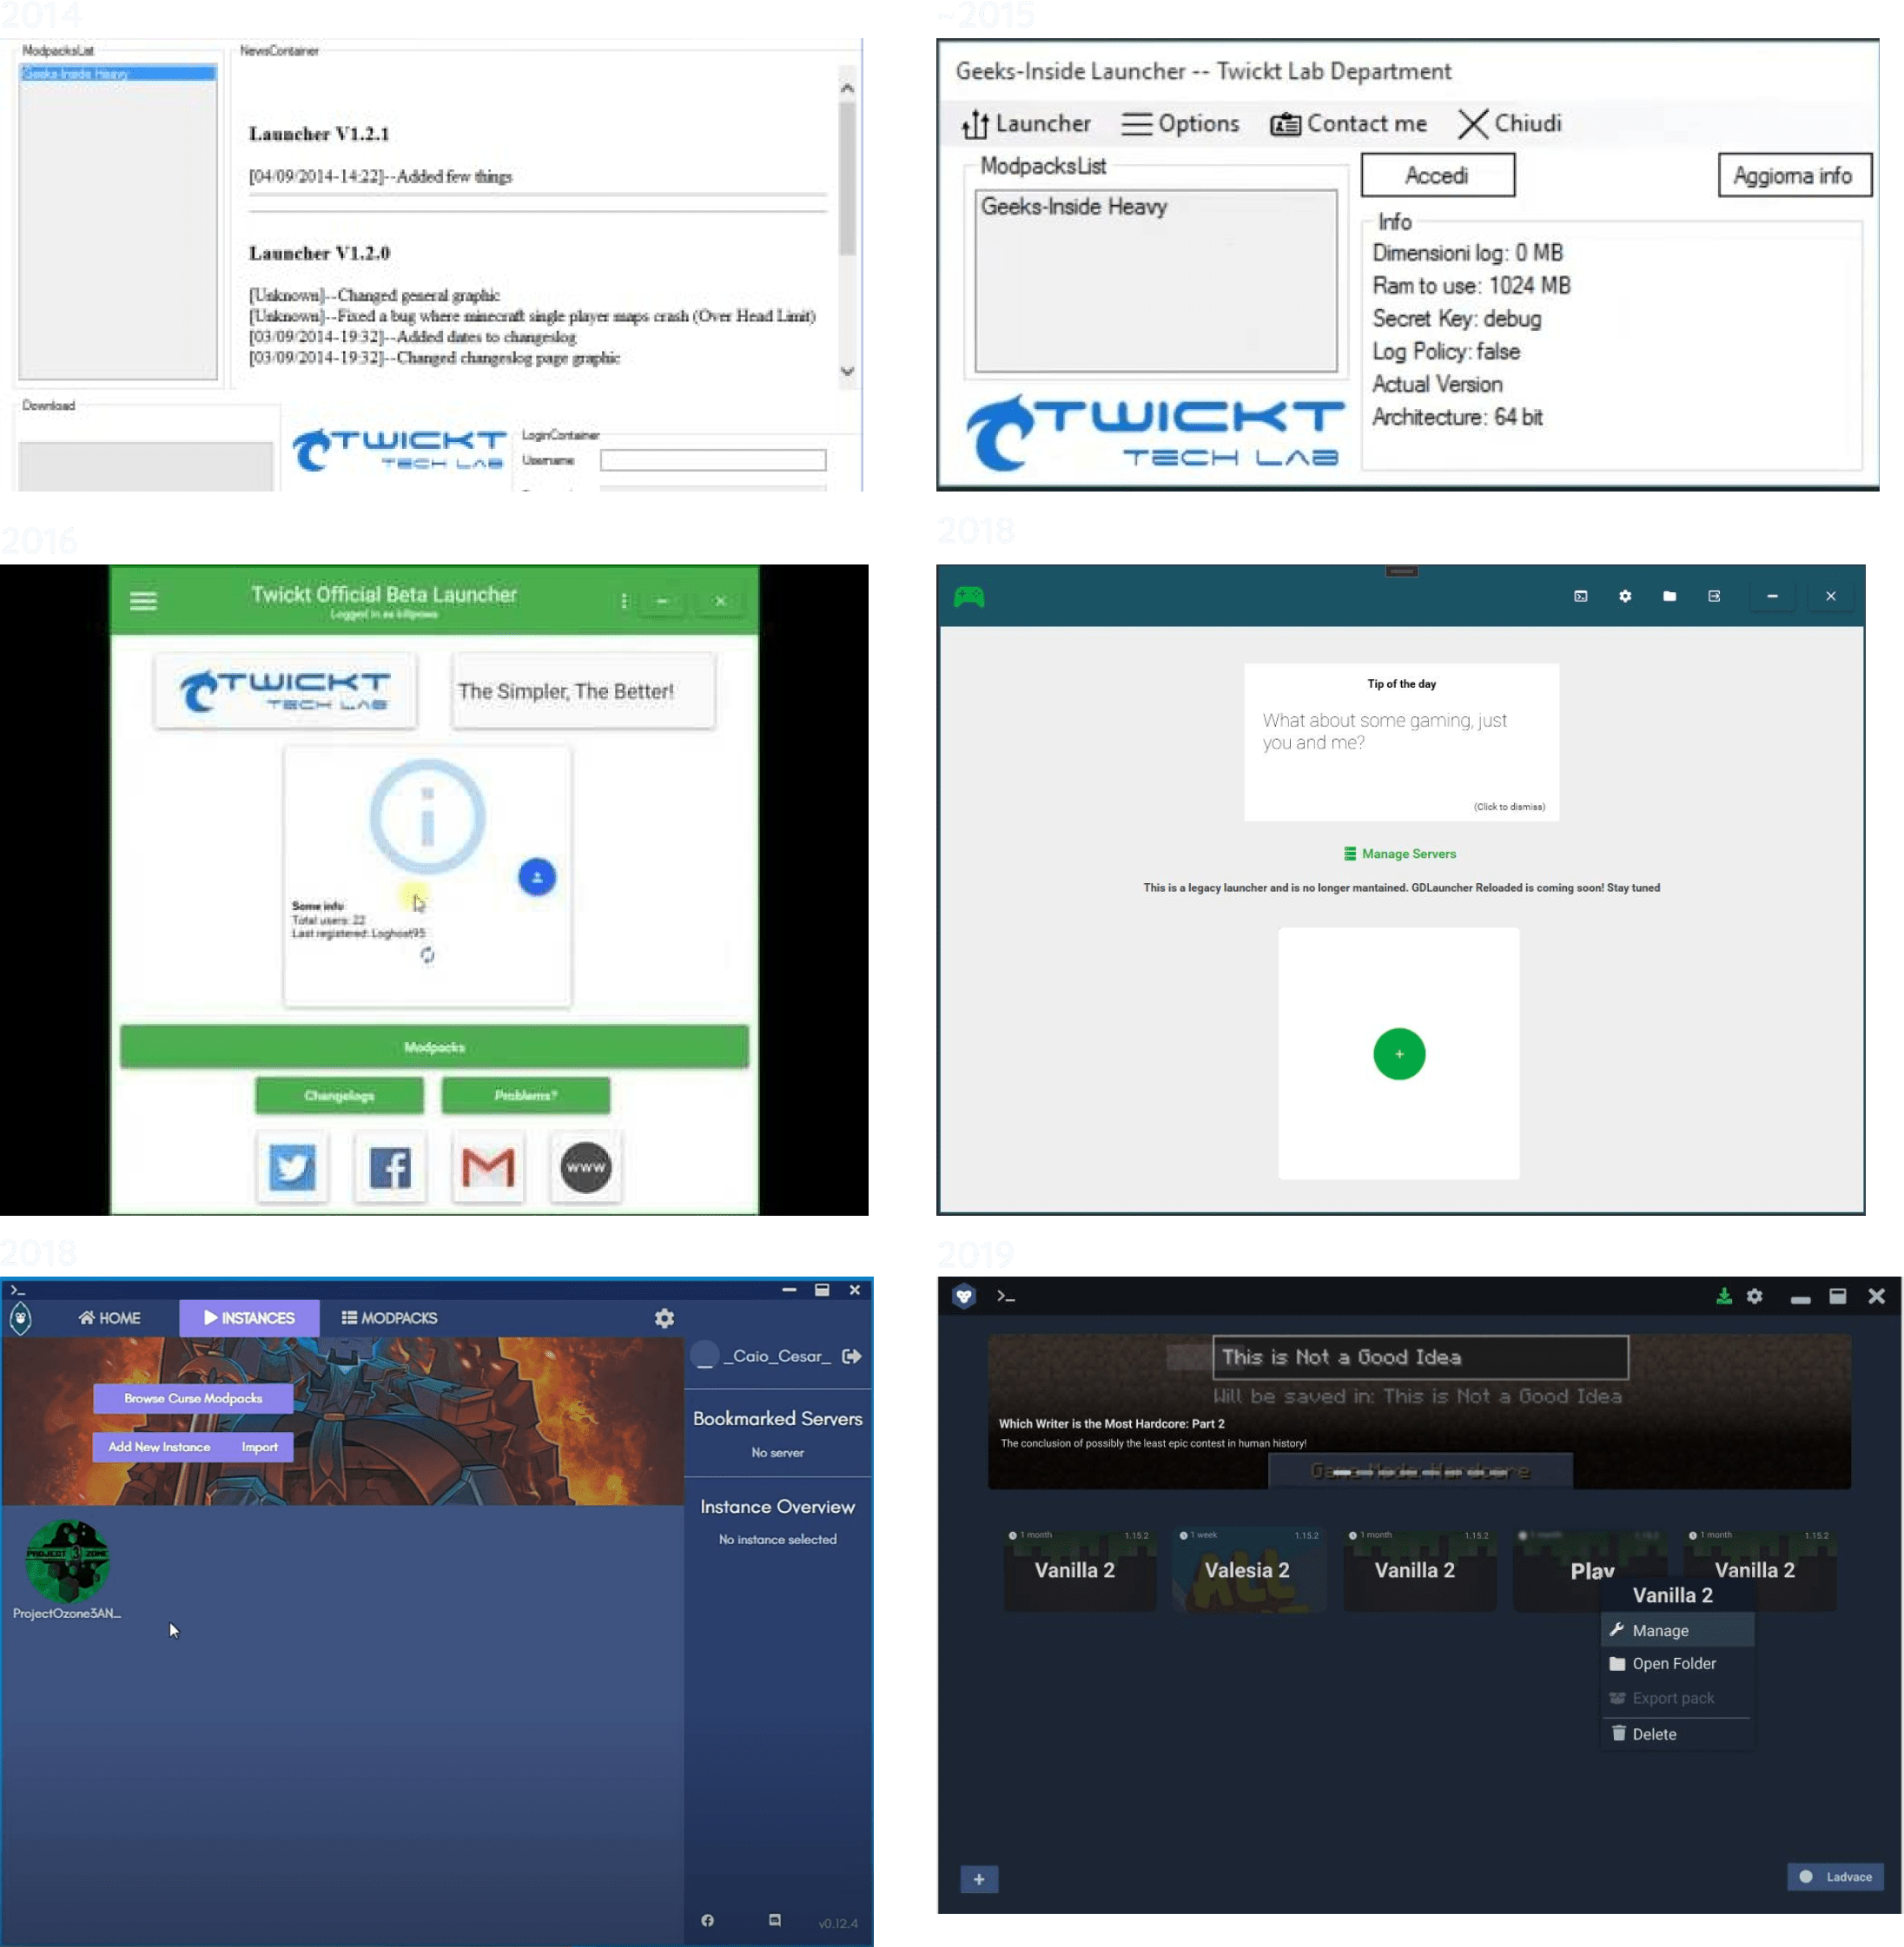The height and width of the screenshot is (1947, 1904).
Task: Click scroll down arrow in 2014 news container
Action: (x=847, y=371)
